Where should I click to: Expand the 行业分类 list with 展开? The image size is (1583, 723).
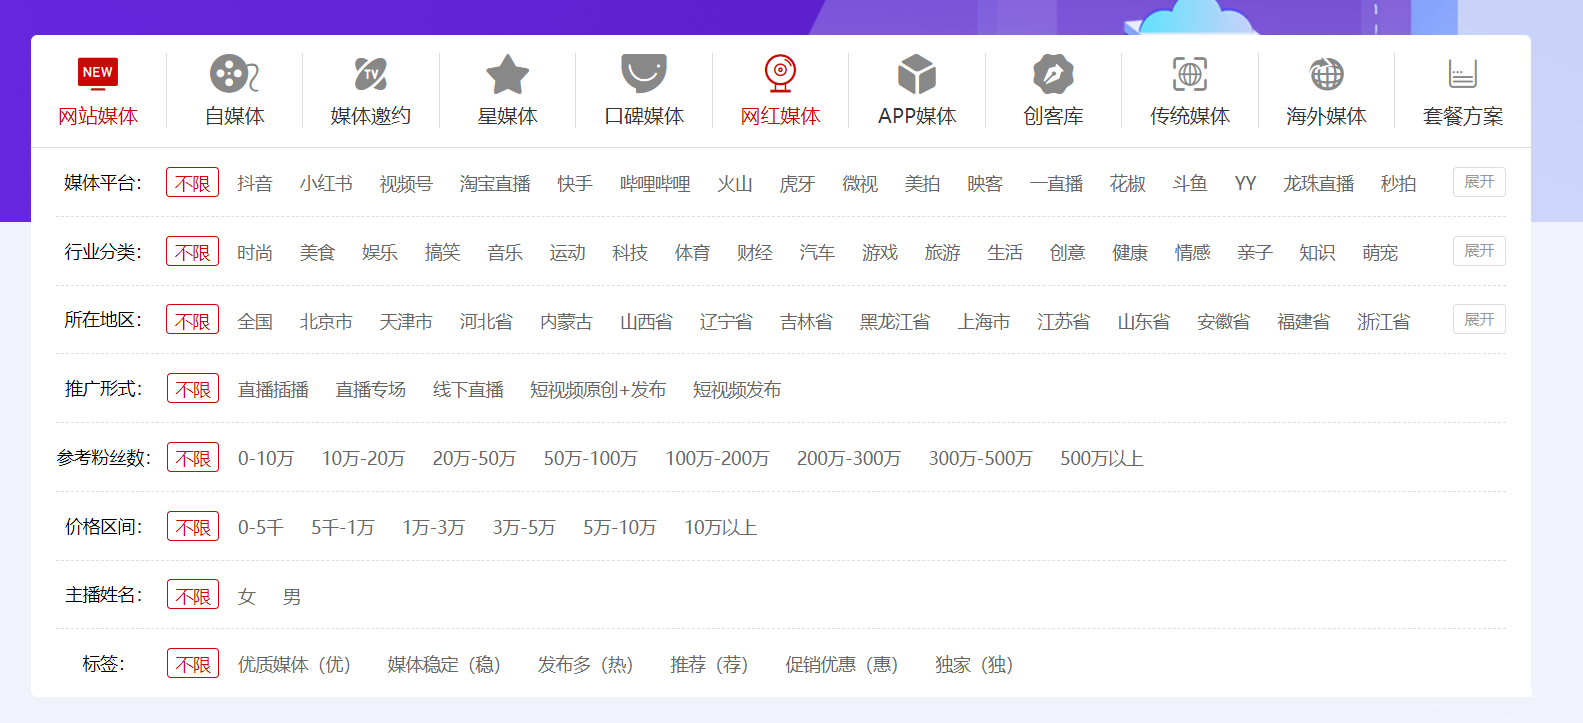pyautogui.click(x=1479, y=251)
